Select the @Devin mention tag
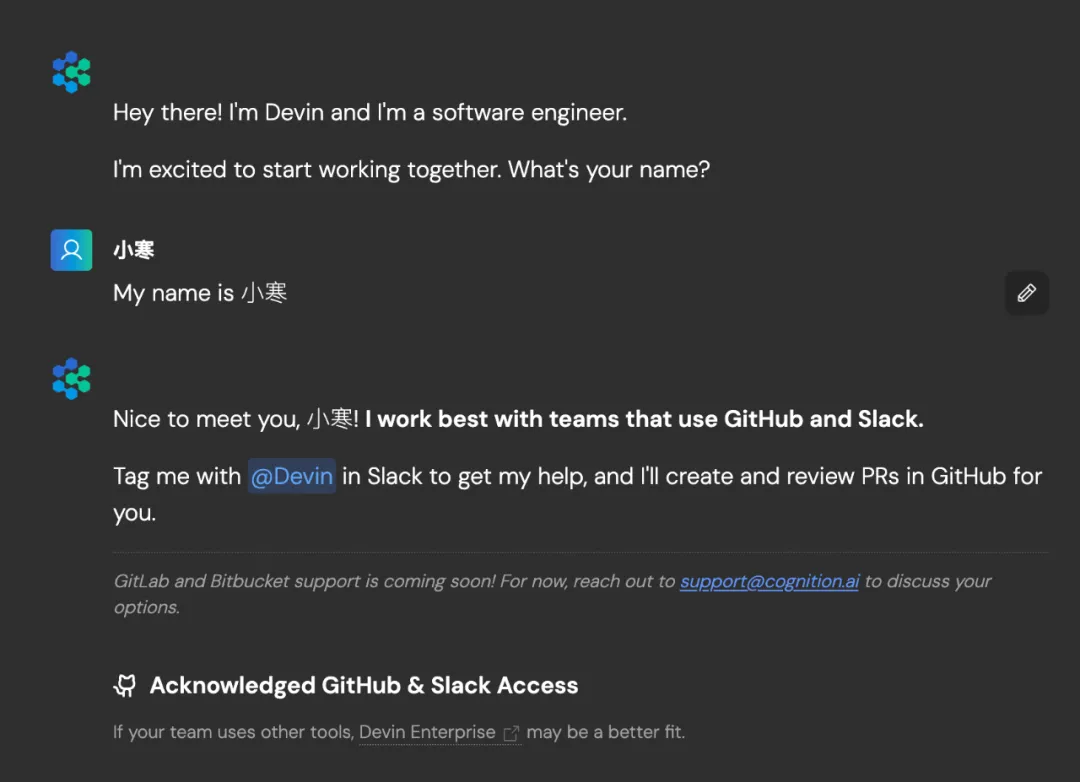1080x782 pixels. pyautogui.click(x=291, y=476)
